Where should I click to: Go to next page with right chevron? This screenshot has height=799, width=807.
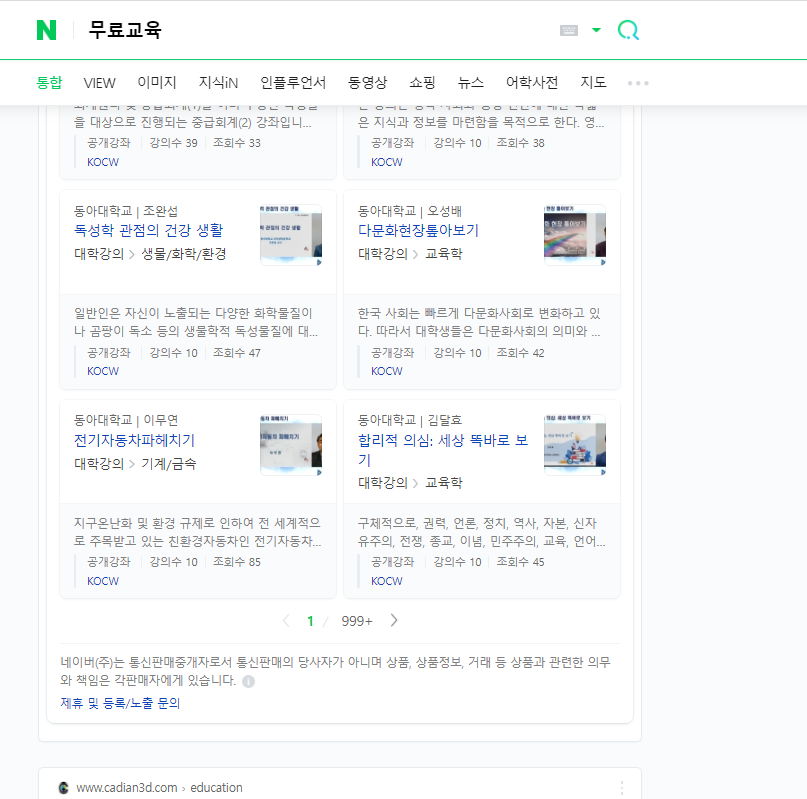click(x=394, y=620)
